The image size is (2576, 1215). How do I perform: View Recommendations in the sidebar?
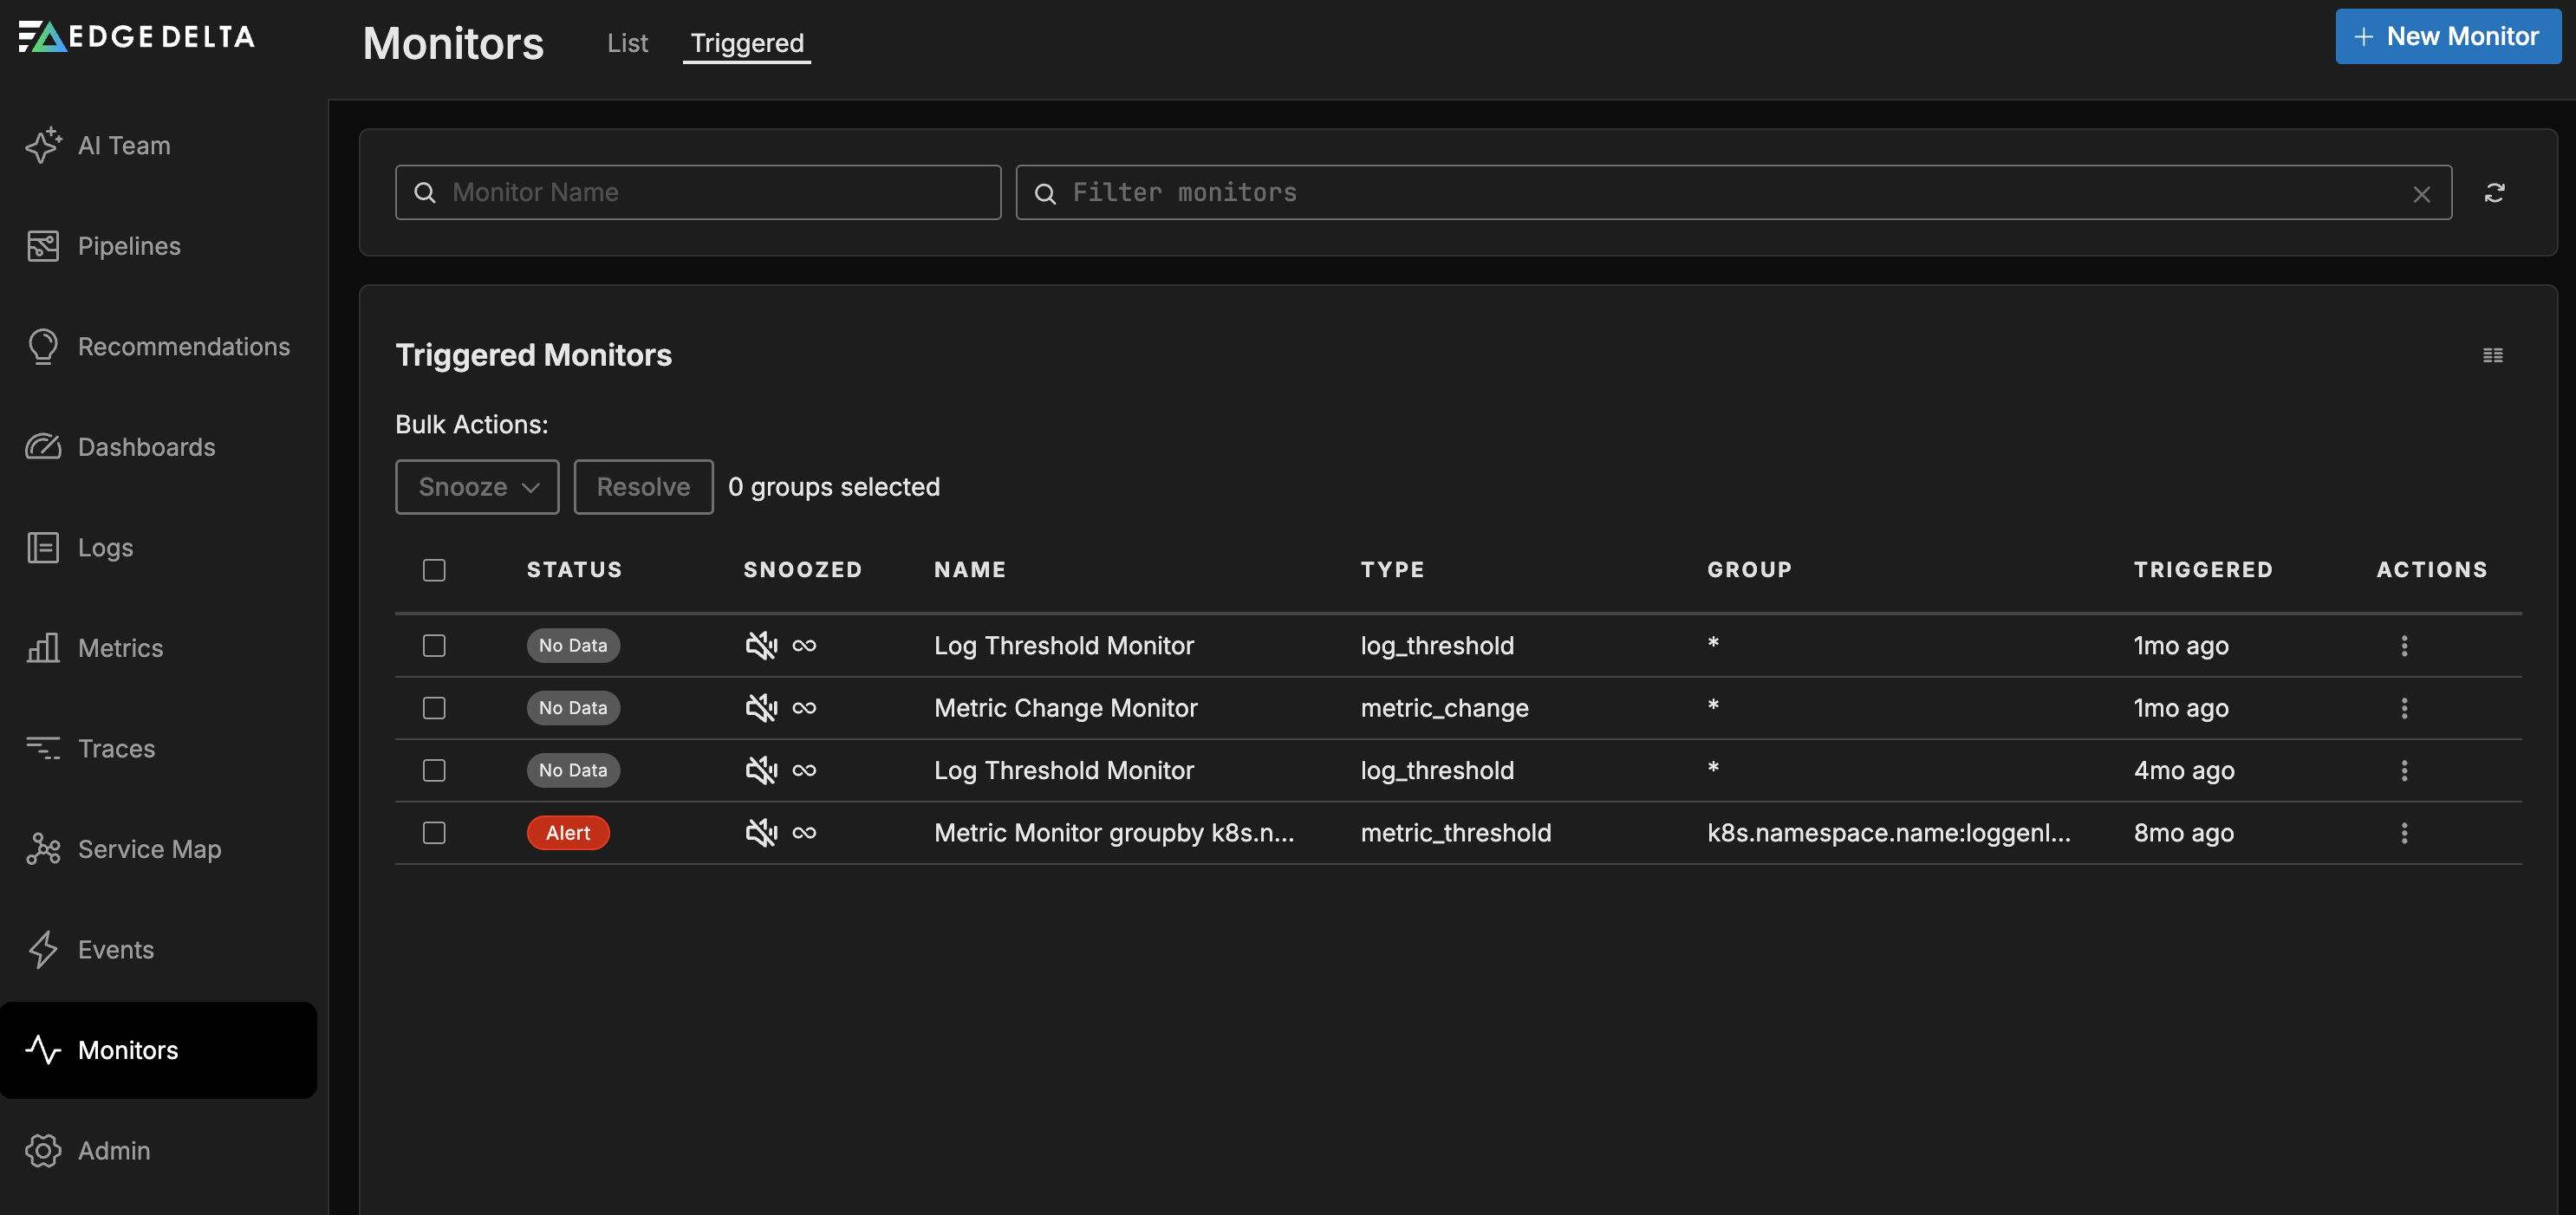click(184, 346)
